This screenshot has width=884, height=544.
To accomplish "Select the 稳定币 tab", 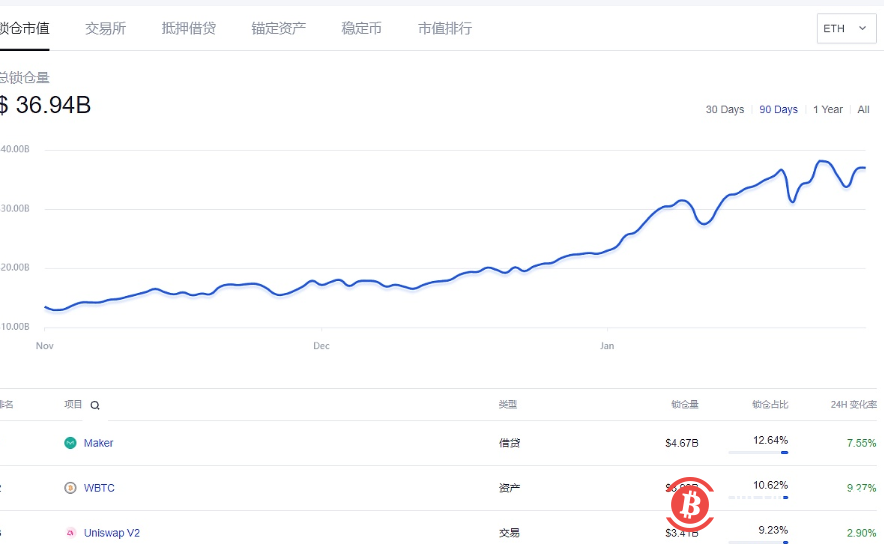I will pyautogui.click(x=361, y=28).
